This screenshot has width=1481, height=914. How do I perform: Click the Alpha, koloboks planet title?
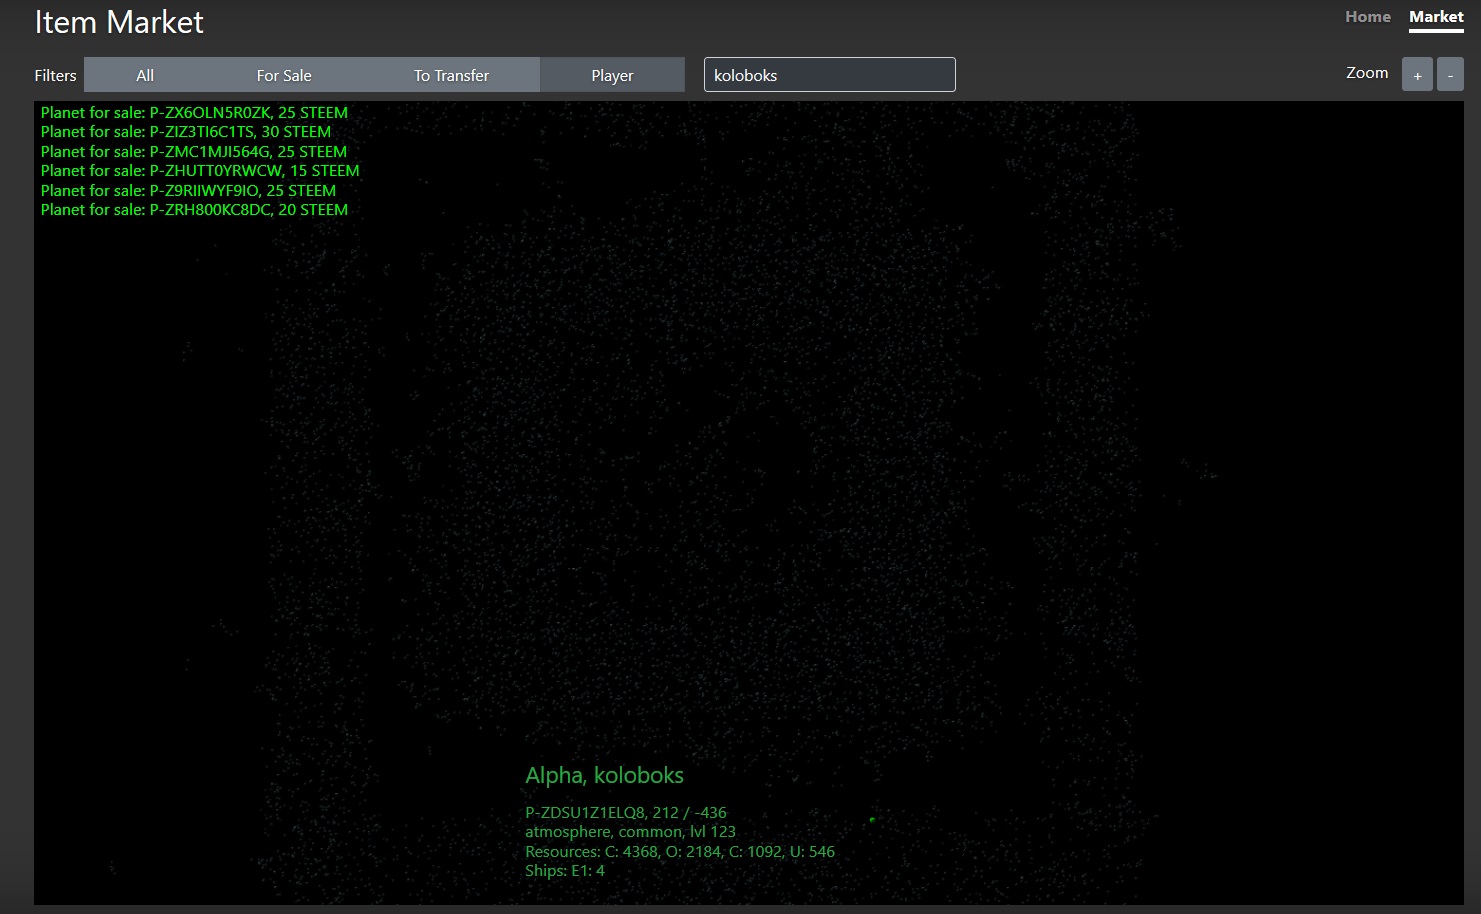click(604, 775)
